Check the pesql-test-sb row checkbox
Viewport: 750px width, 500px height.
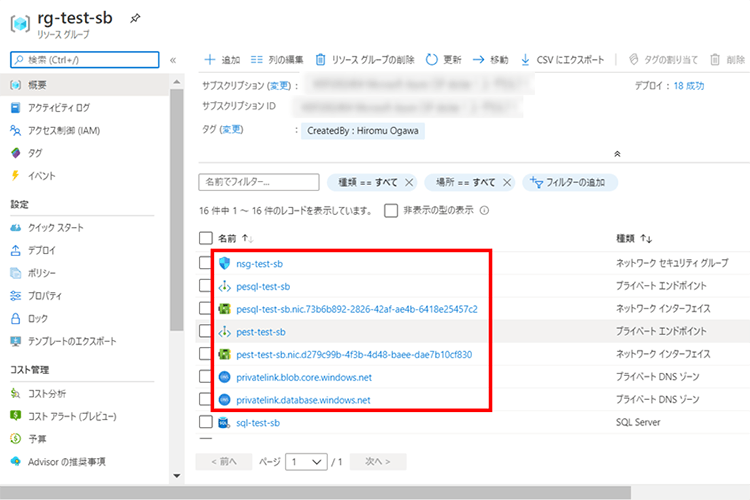(206, 286)
